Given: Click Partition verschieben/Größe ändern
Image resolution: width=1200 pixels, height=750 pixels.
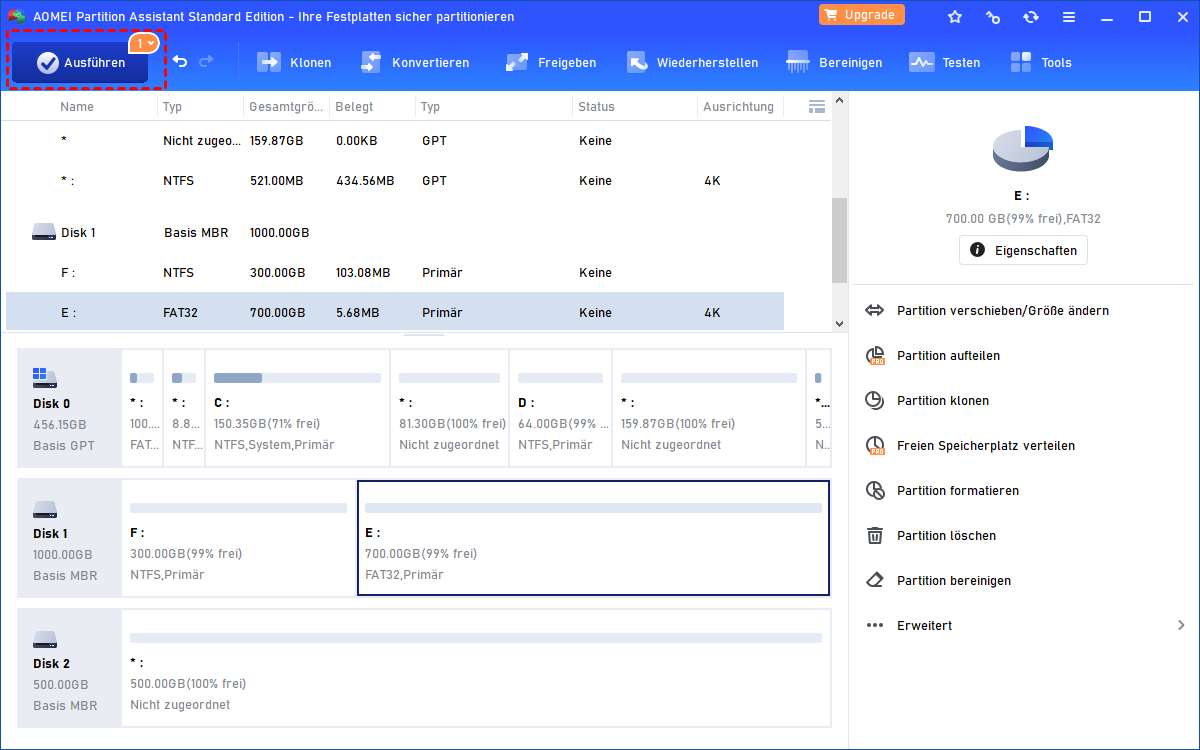Looking at the screenshot, I should 1003,311.
